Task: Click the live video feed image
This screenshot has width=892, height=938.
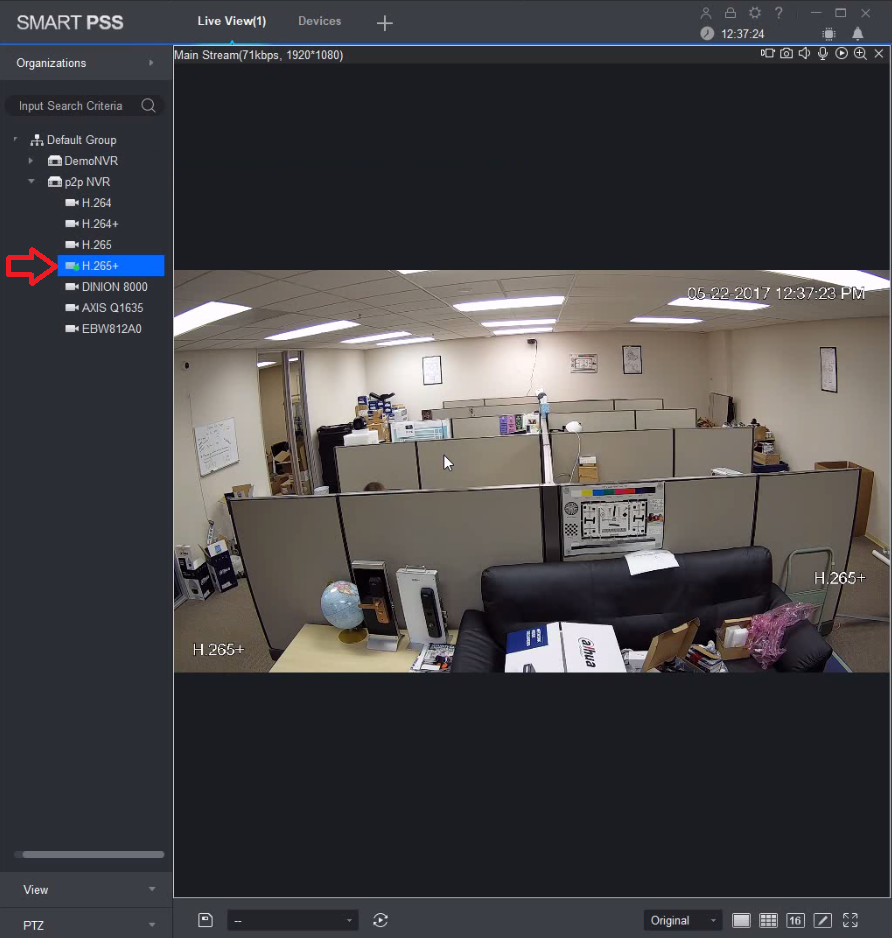Action: pos(531,471)
